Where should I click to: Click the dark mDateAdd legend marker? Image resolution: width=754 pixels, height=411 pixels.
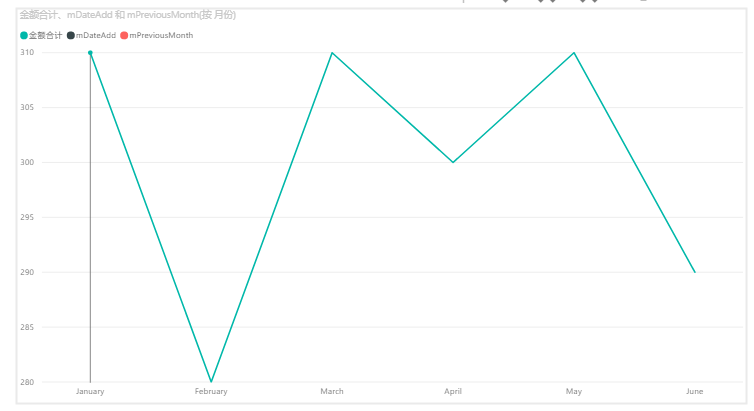(x=71, y=36)
